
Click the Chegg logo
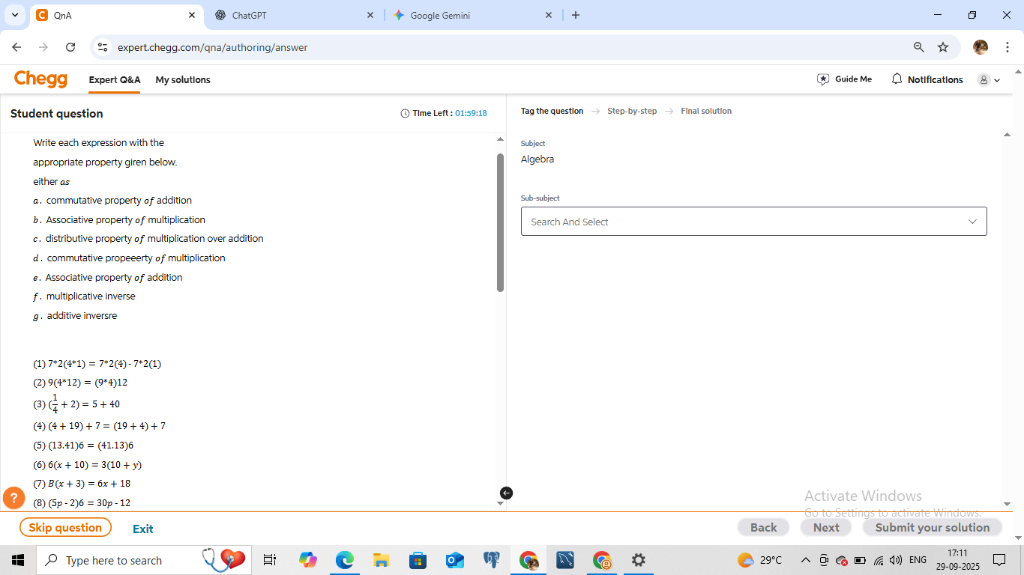(41, 79)
